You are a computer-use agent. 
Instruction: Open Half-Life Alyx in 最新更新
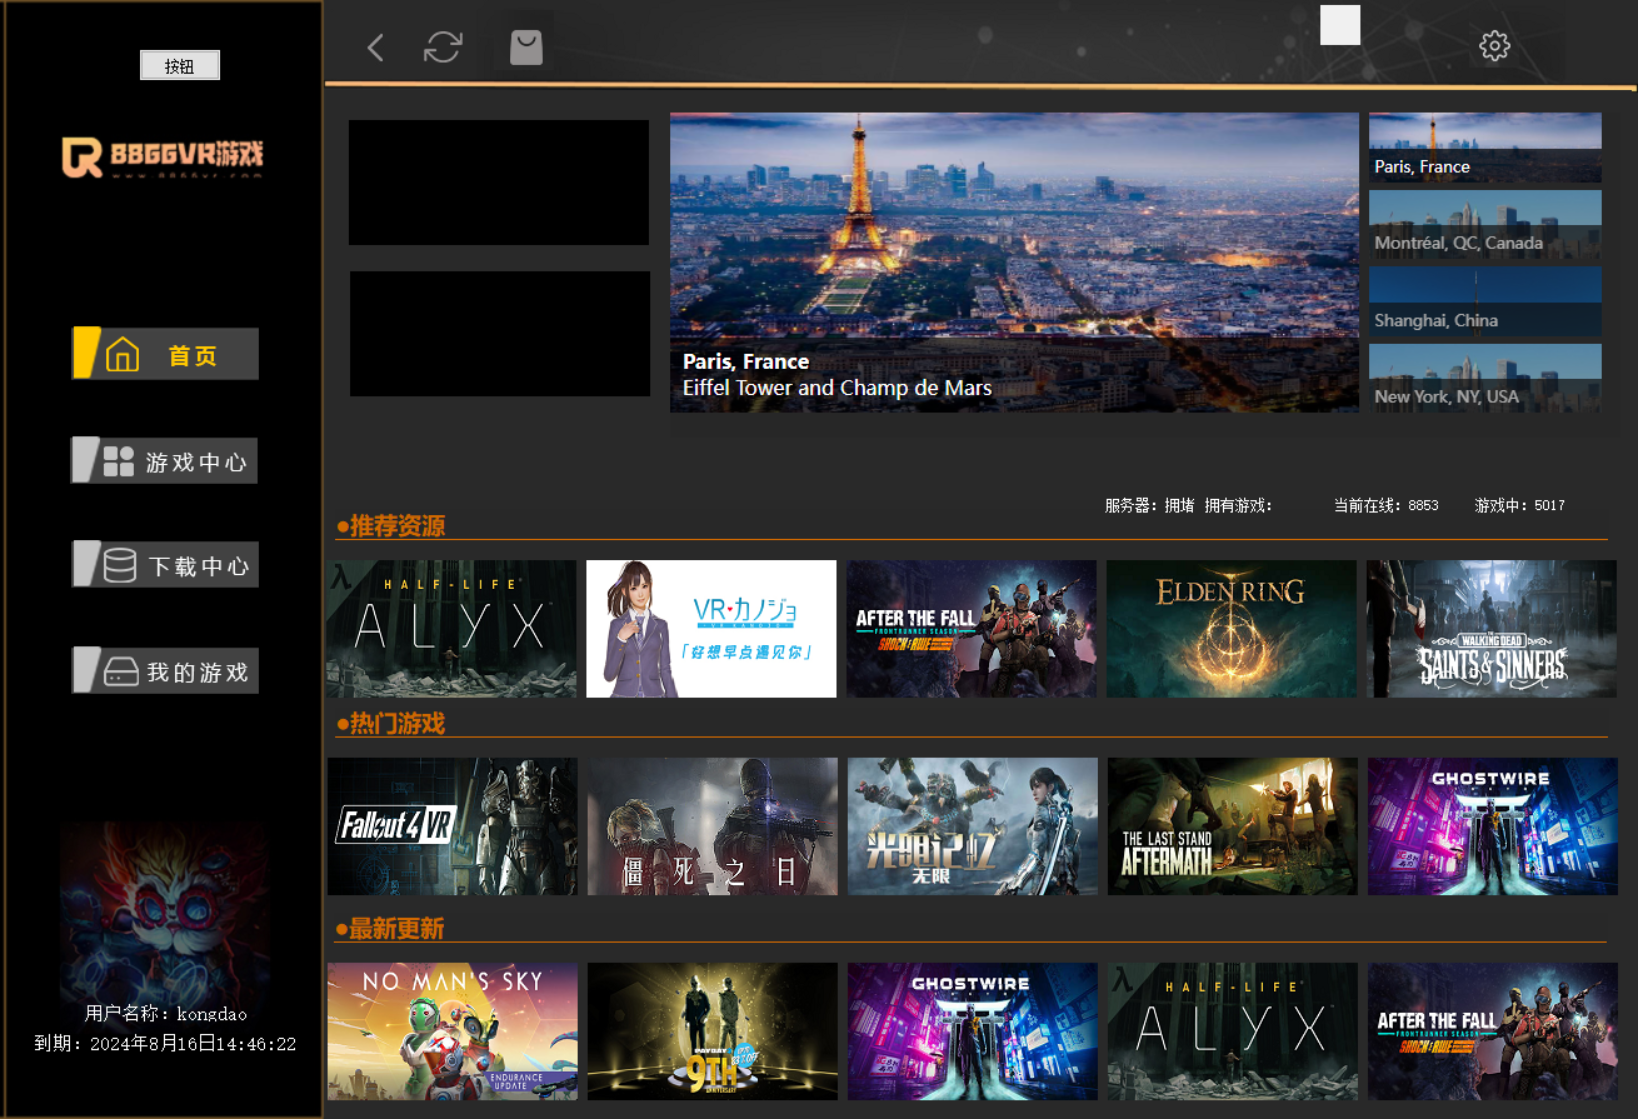coord(1233,1031)
